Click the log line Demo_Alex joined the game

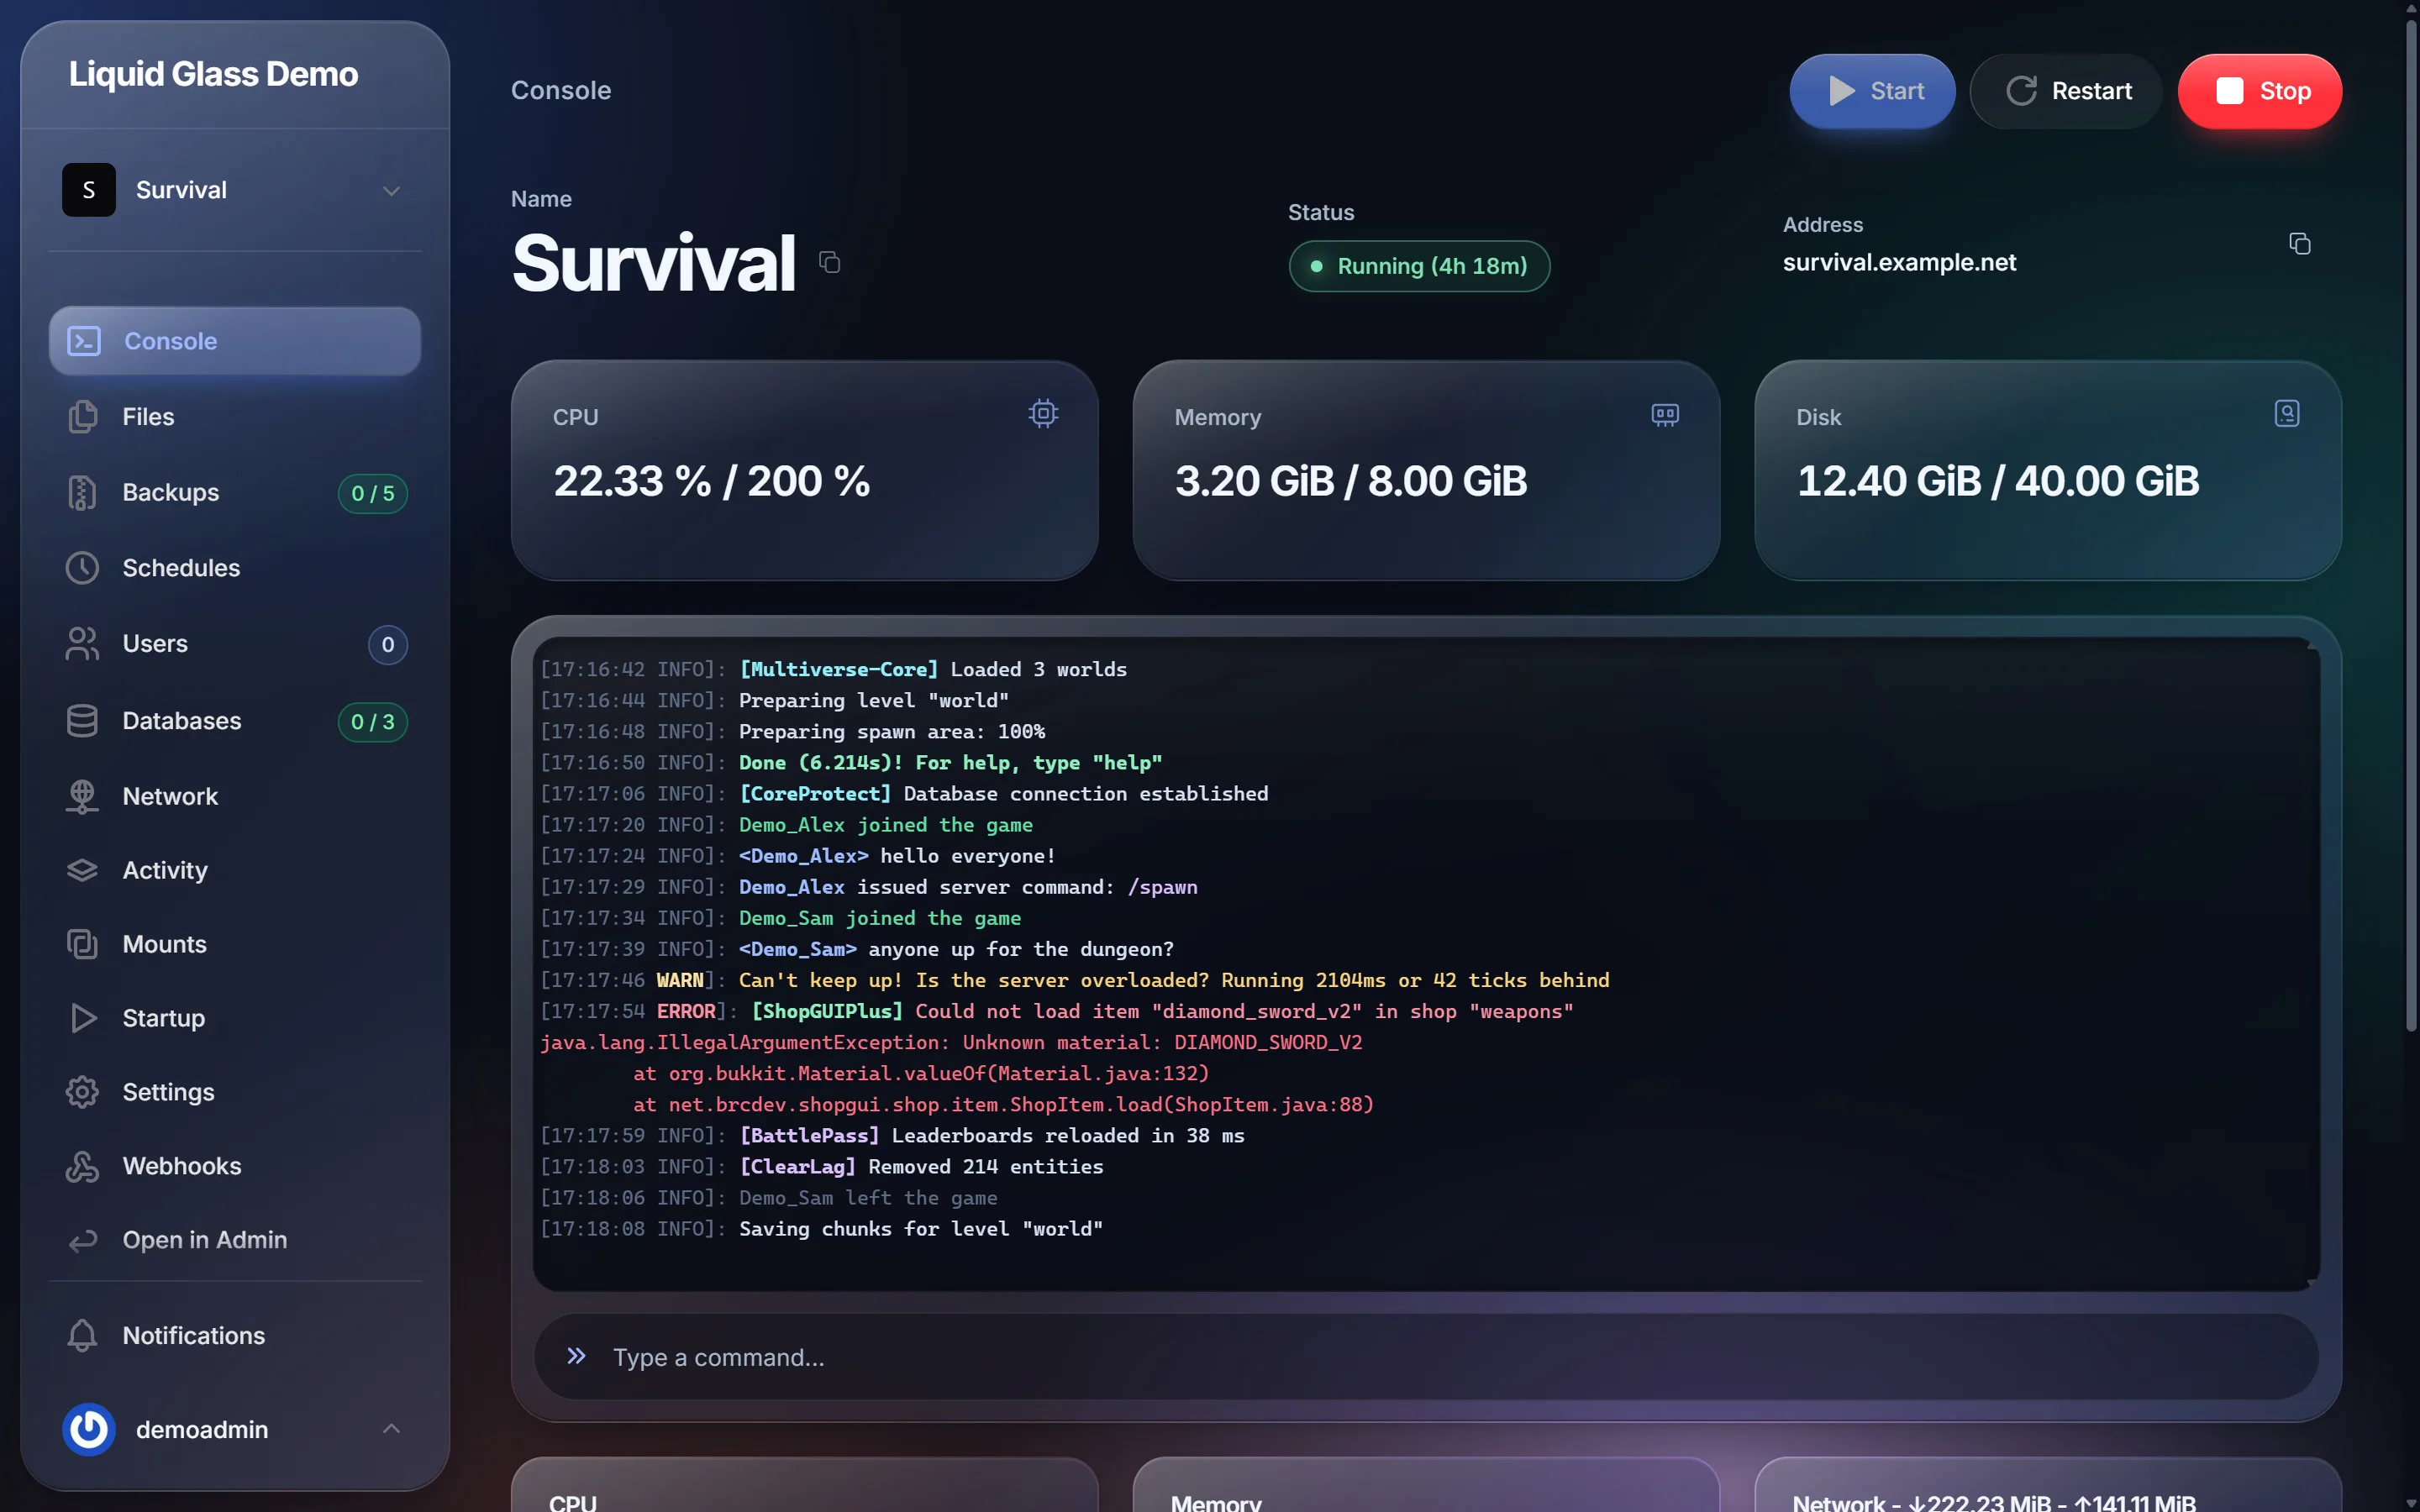786,825
